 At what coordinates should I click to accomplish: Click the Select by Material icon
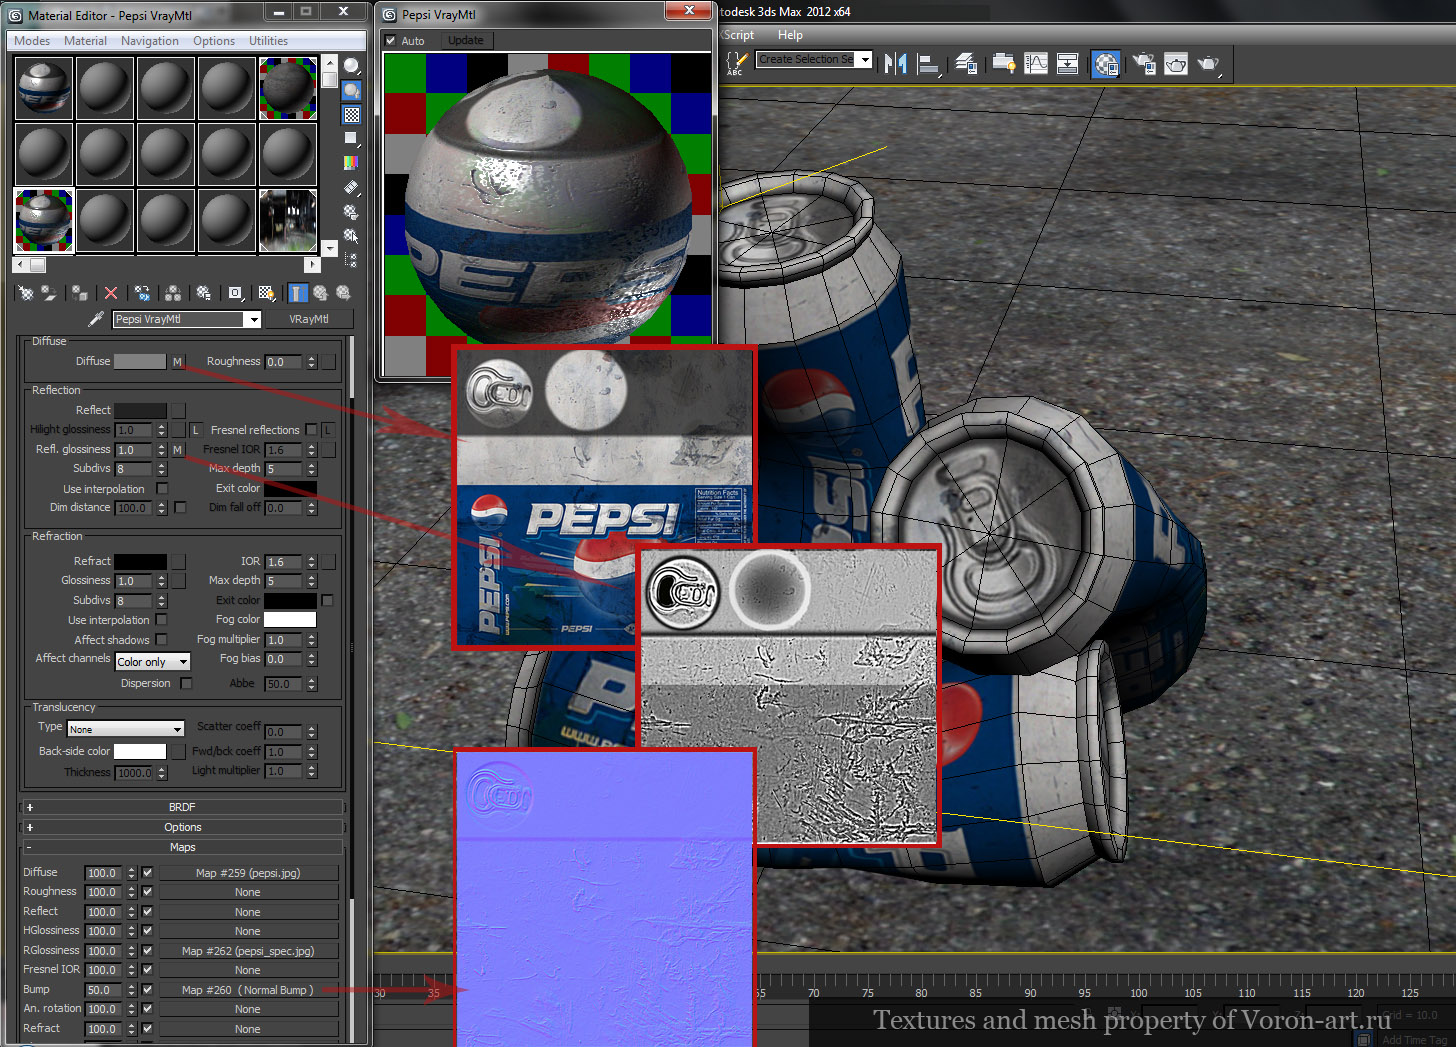point(351,236)
